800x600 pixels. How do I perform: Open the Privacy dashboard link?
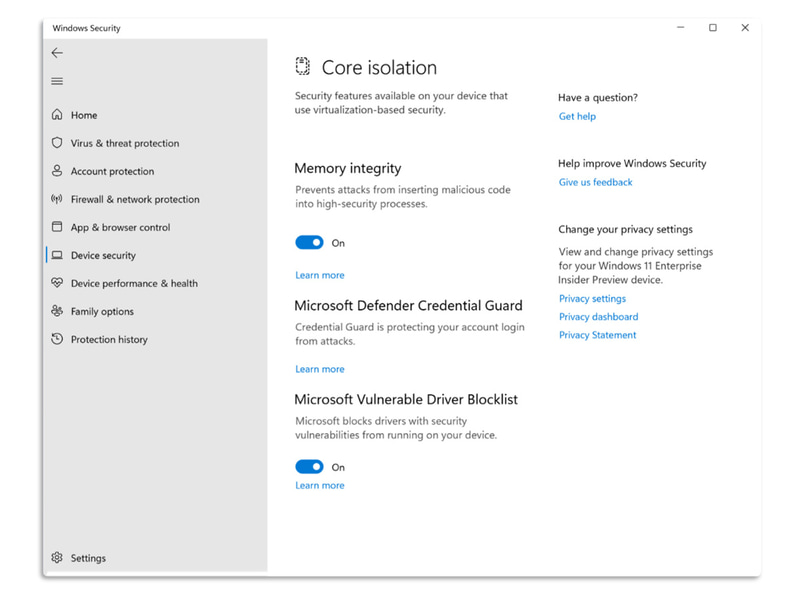tap(598, 317)
